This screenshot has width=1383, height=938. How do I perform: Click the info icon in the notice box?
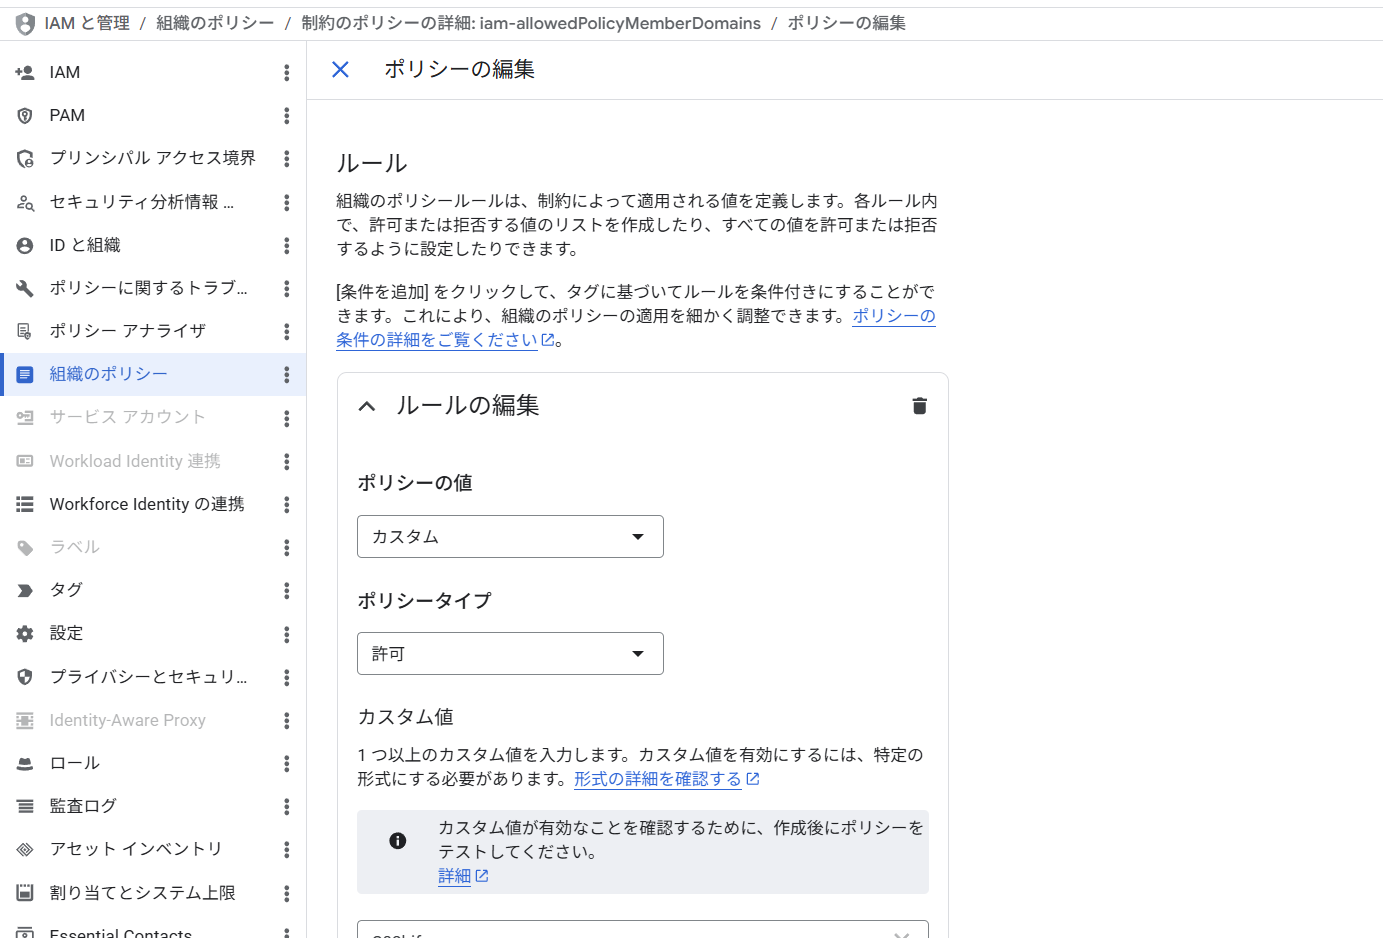click(x=398, y=840)
